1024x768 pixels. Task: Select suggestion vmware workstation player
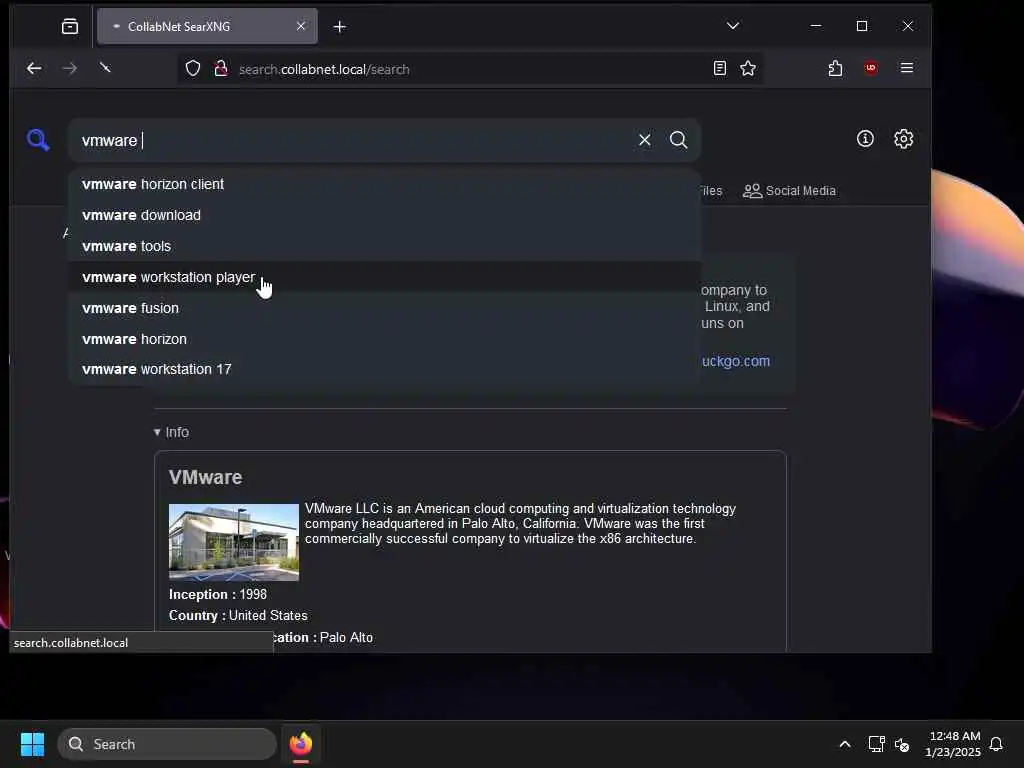(x=385, y=277)
